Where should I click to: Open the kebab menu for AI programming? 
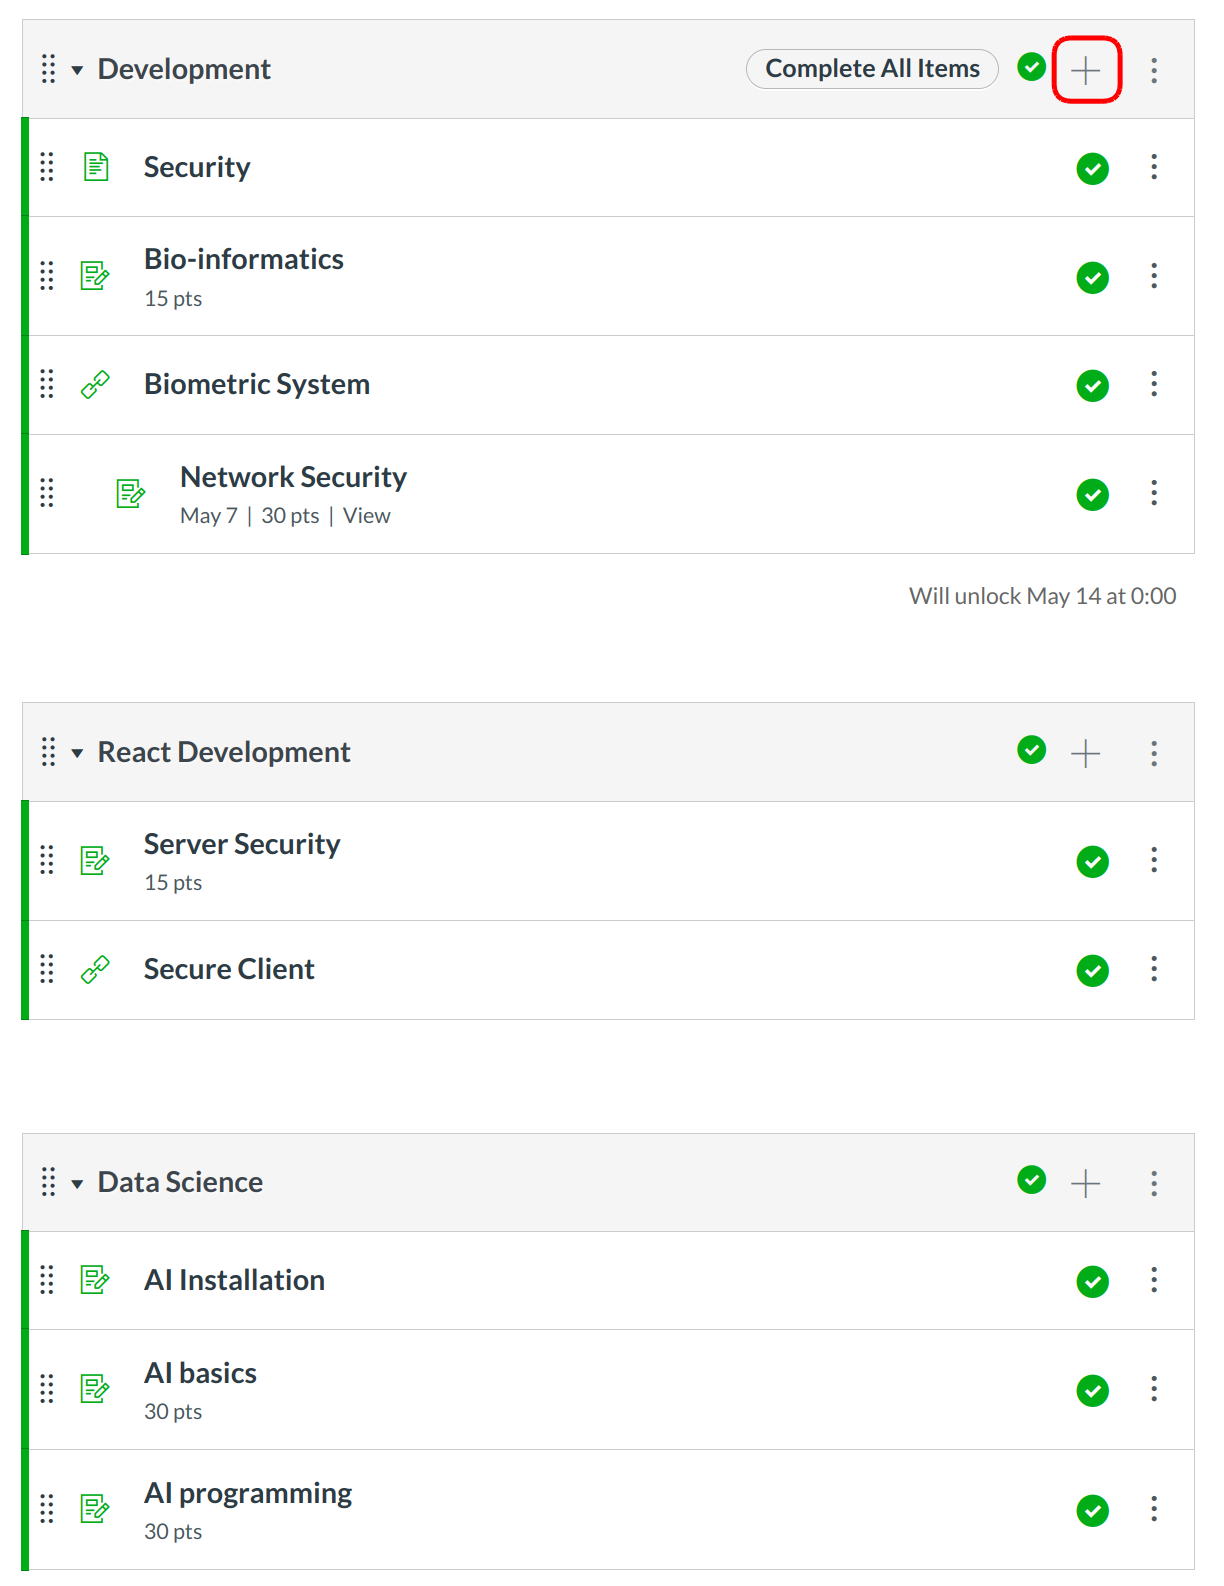coord(1154,1509)
